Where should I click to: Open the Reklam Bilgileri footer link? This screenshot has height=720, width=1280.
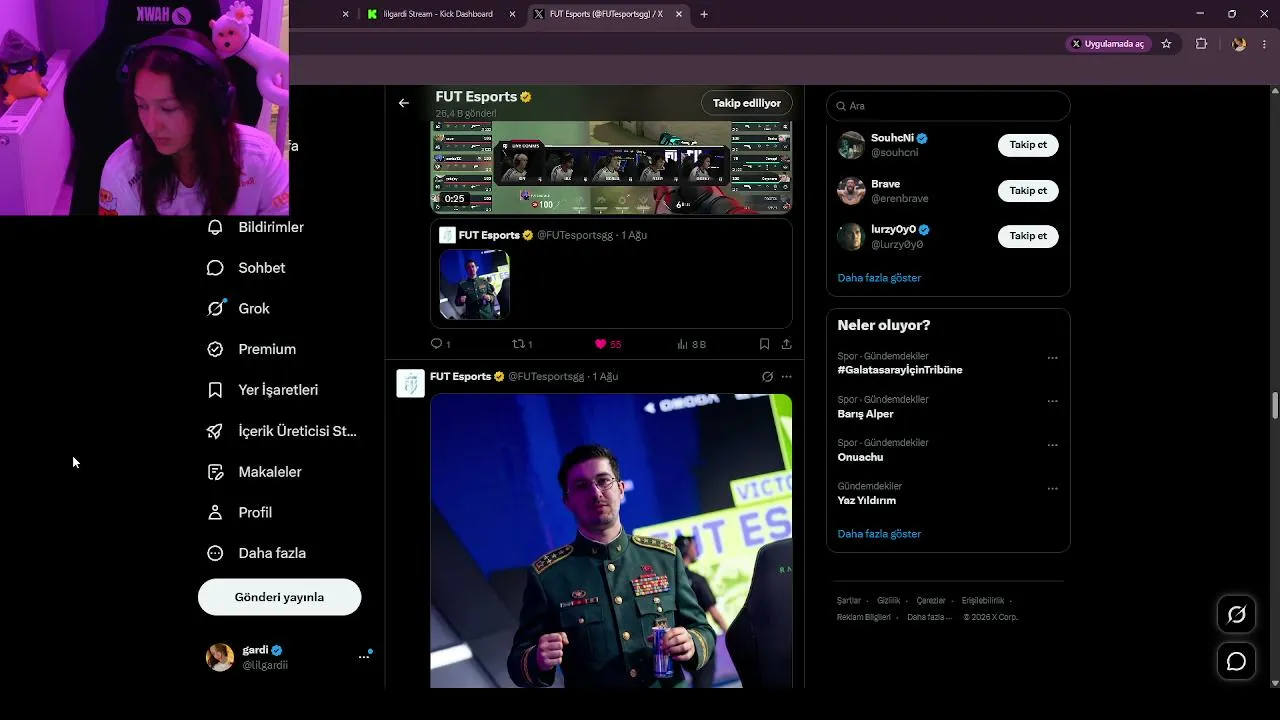864,617
